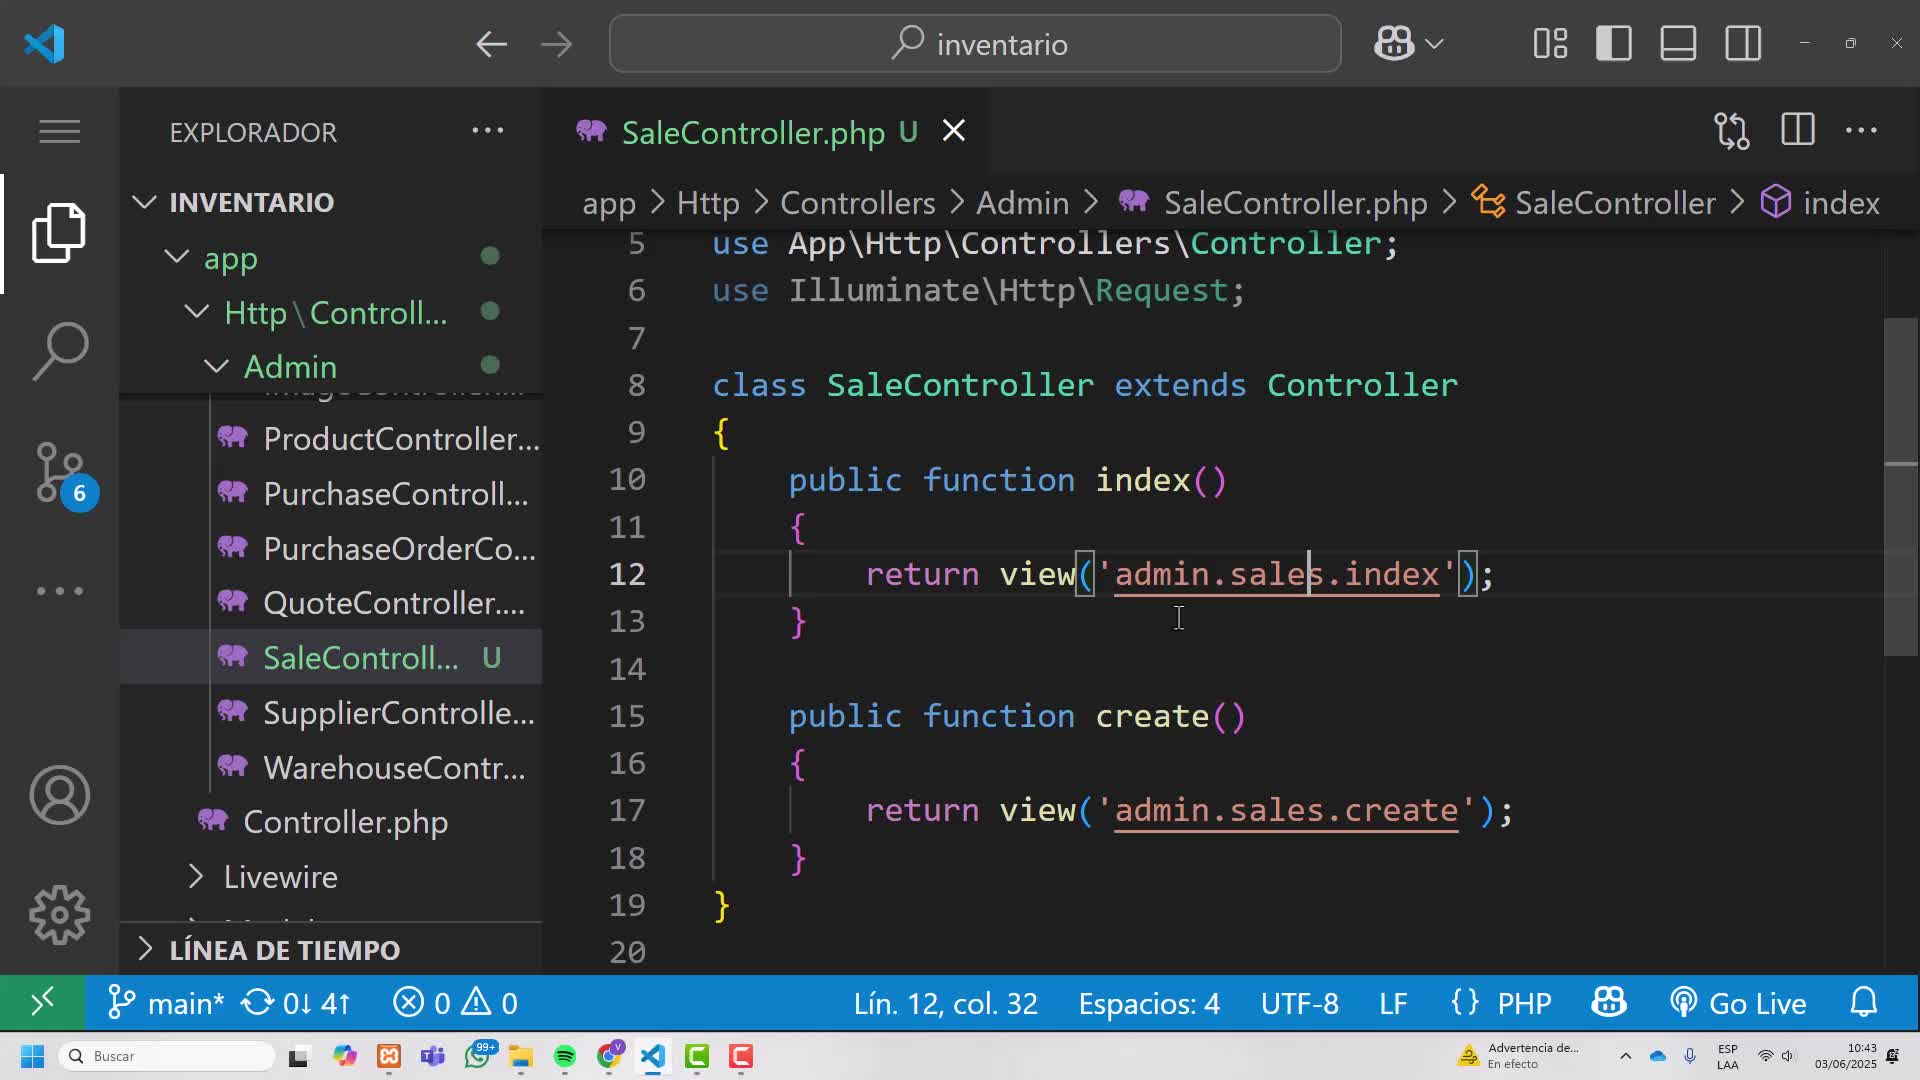This screenshot has height=1080, width=1920.
Task: Open remote window button in status bar
Action: (x=42, y=1003)
